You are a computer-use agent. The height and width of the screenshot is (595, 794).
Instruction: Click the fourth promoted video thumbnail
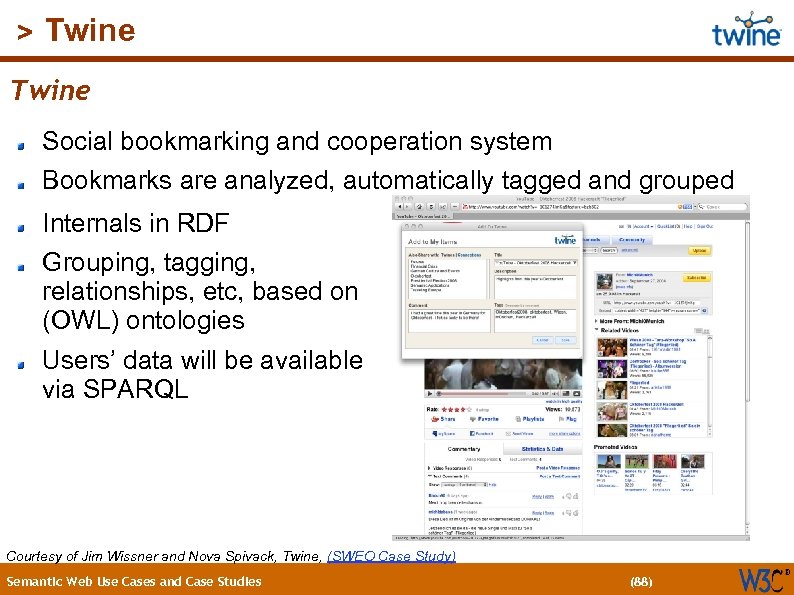[693, 461]
